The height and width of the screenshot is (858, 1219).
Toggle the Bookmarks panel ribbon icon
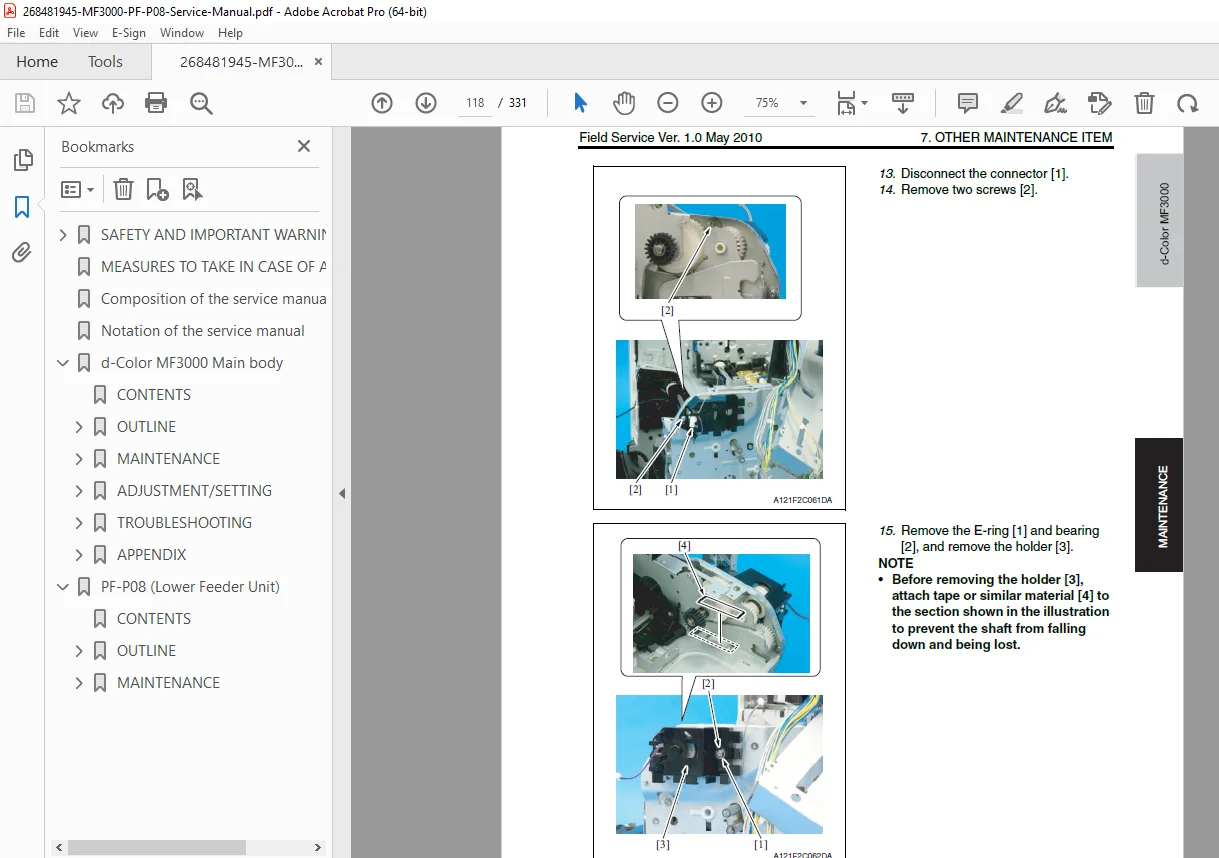[x=22, y=207]
